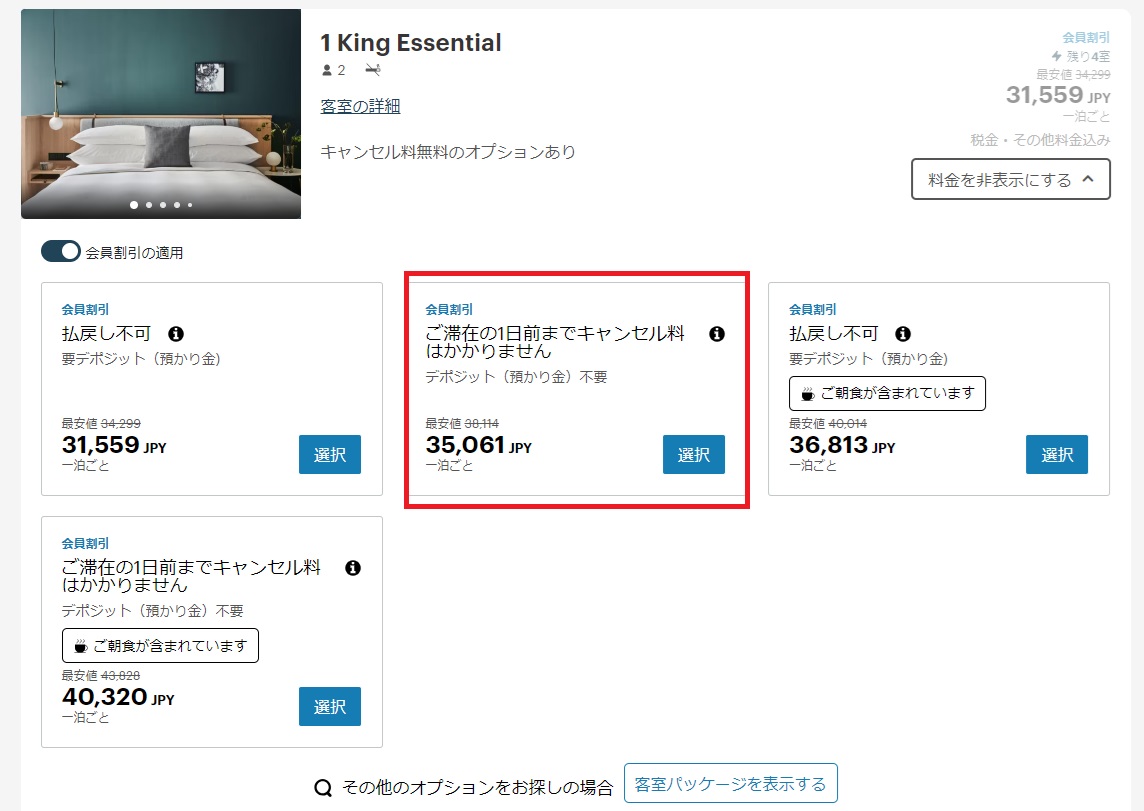Click breakfast coffee cup icon in 40,320 JPY card
Screen dimensions: 1144x811
pos(81,646)
